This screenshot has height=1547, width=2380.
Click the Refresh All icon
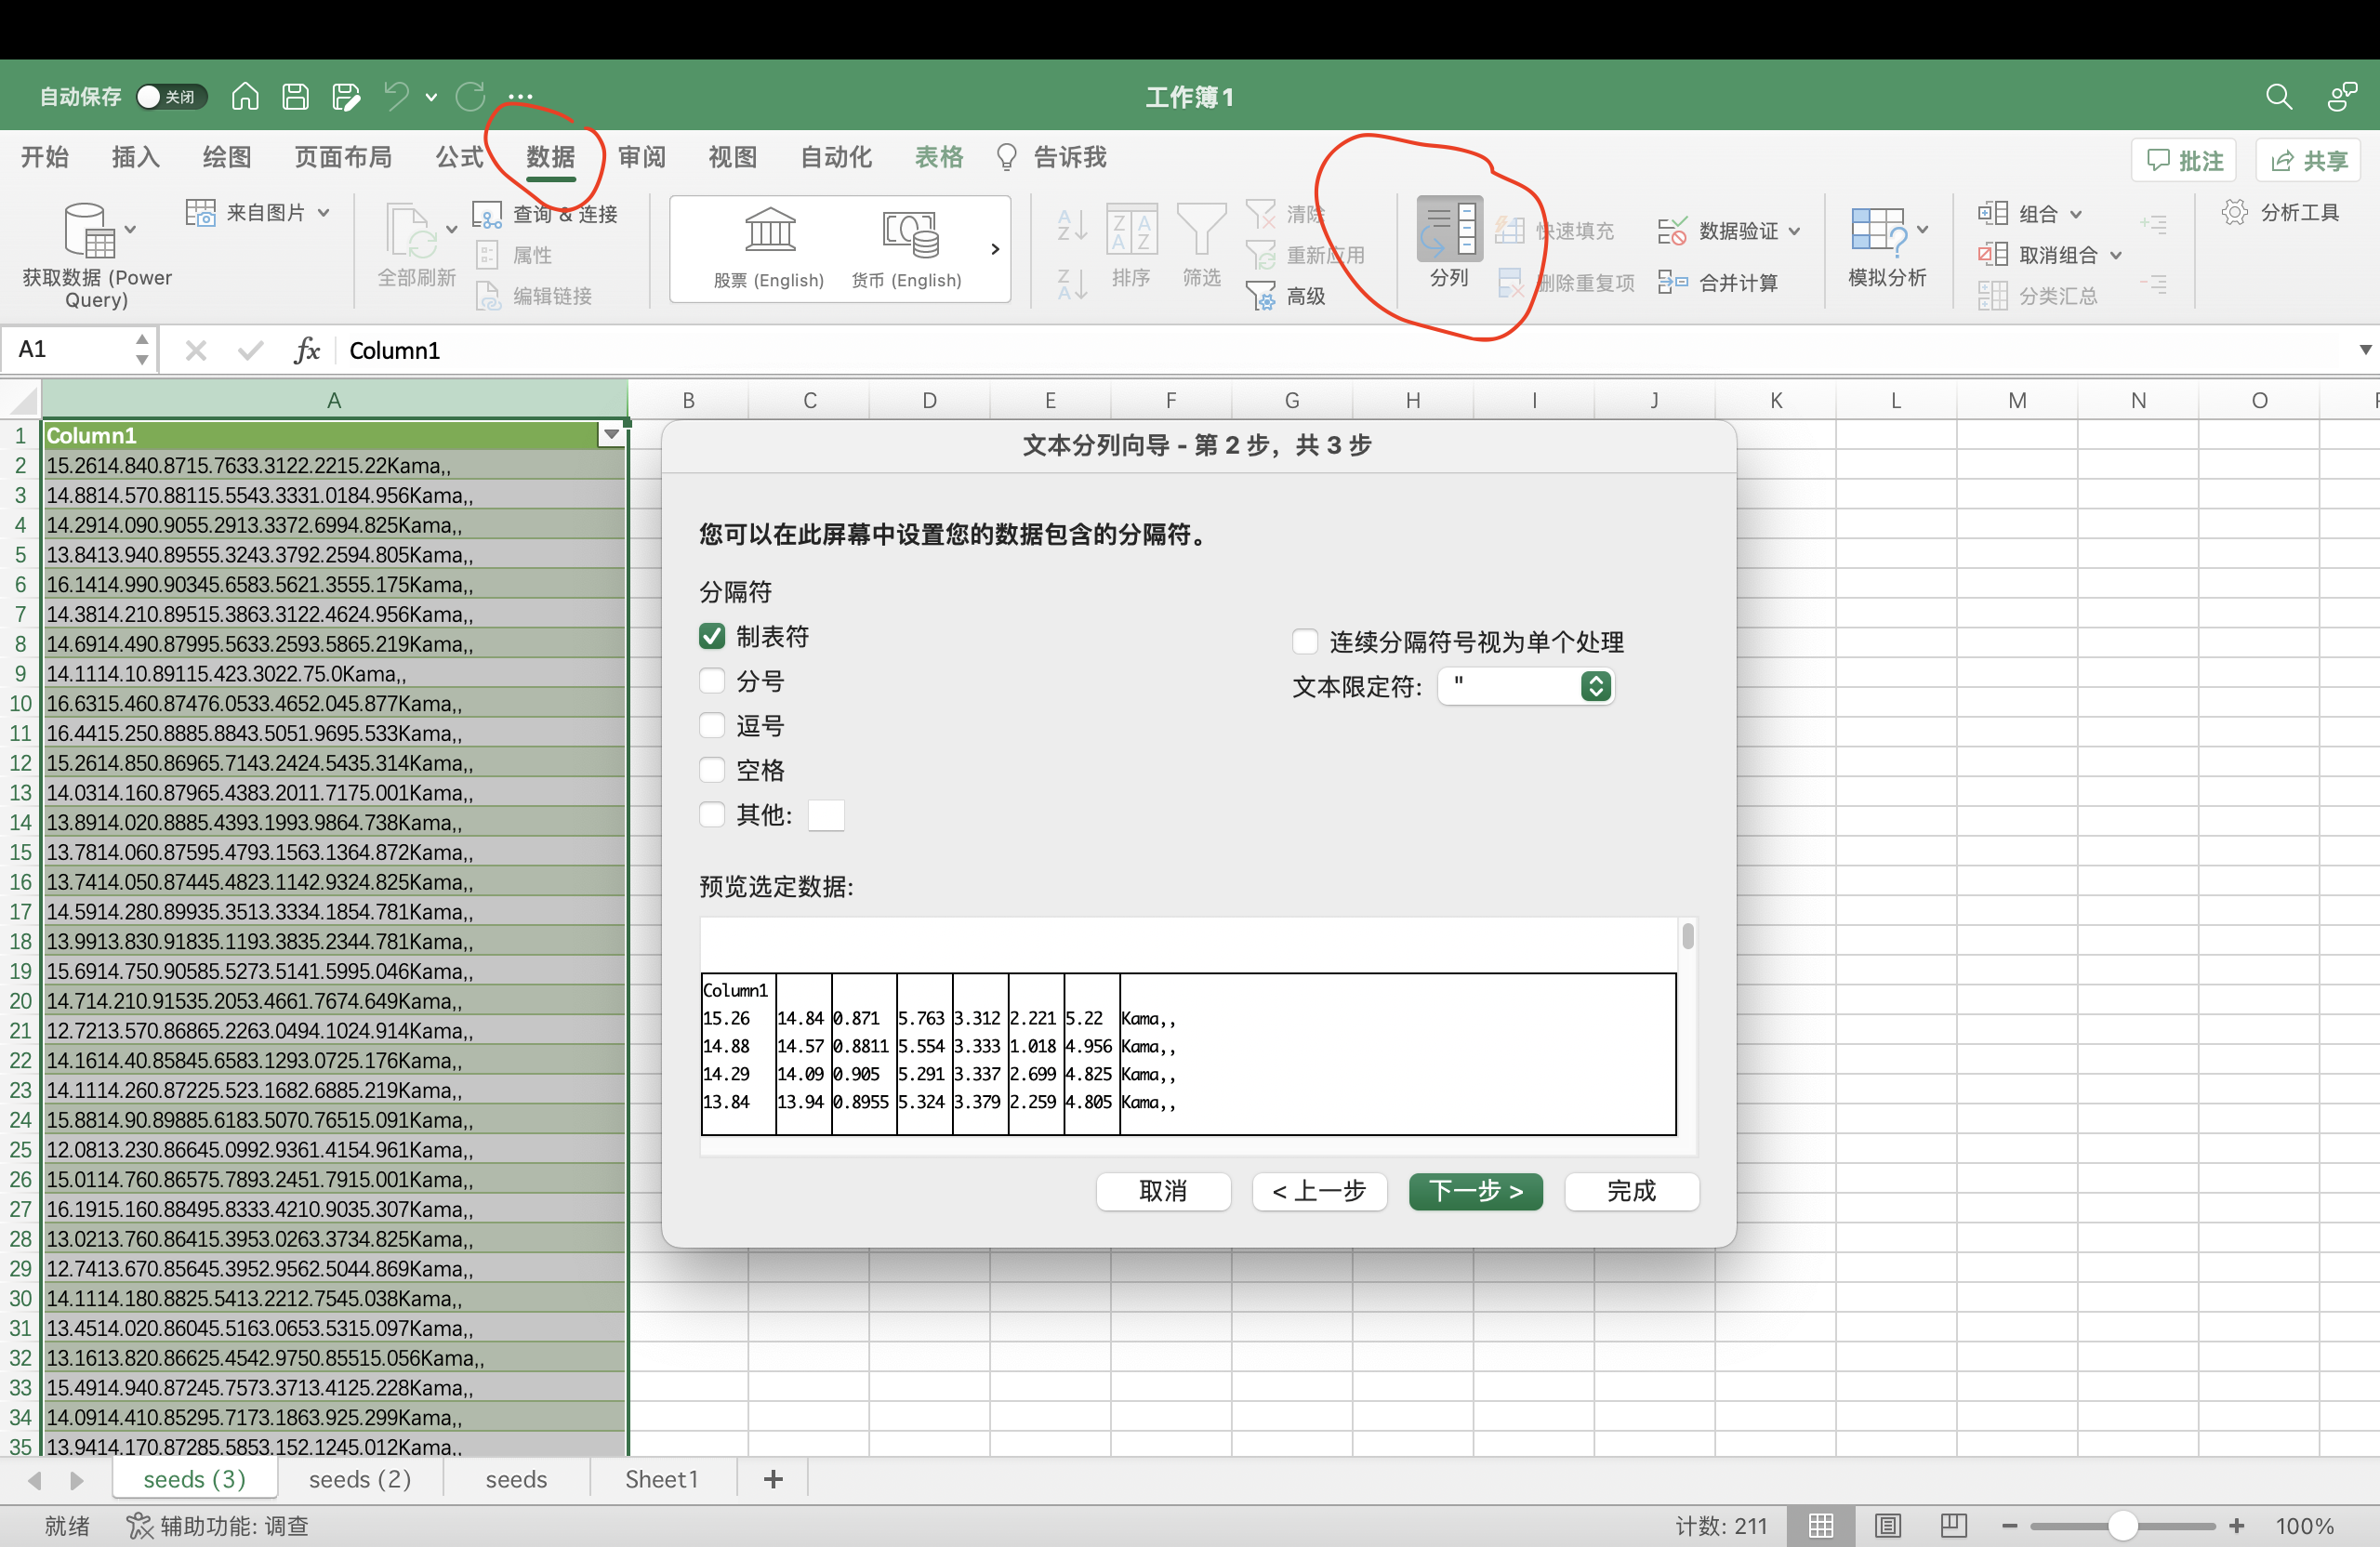(x=411, y=232)
